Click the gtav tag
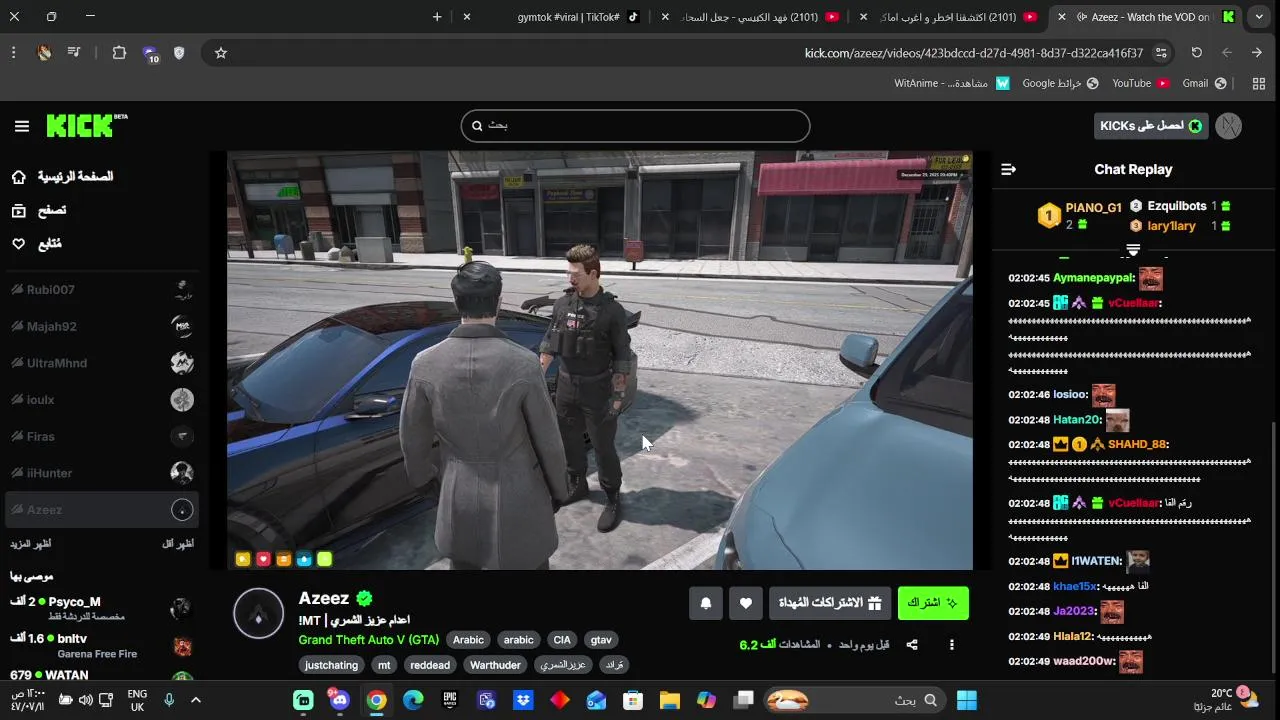 601,640
